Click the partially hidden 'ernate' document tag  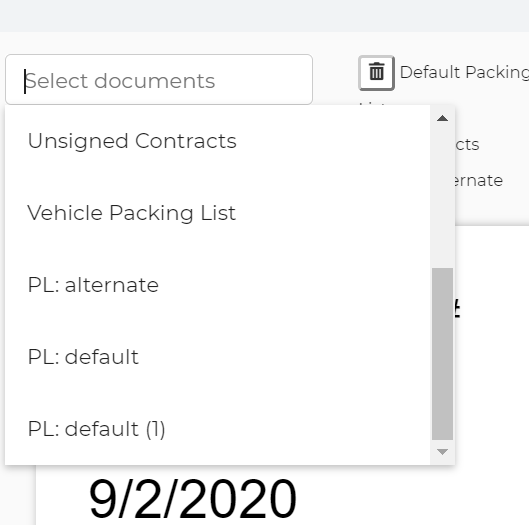479,180
